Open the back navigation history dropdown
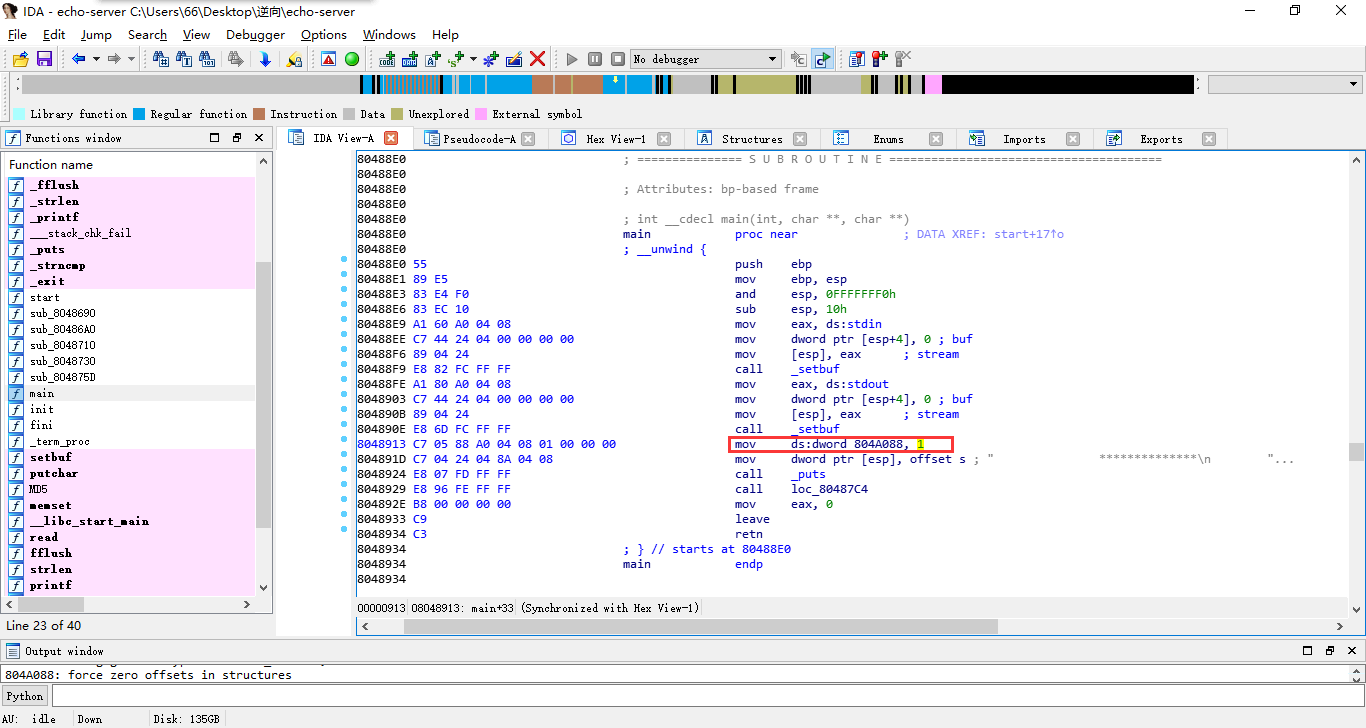The image size is (1366, 728). click(x=96, y=60)
